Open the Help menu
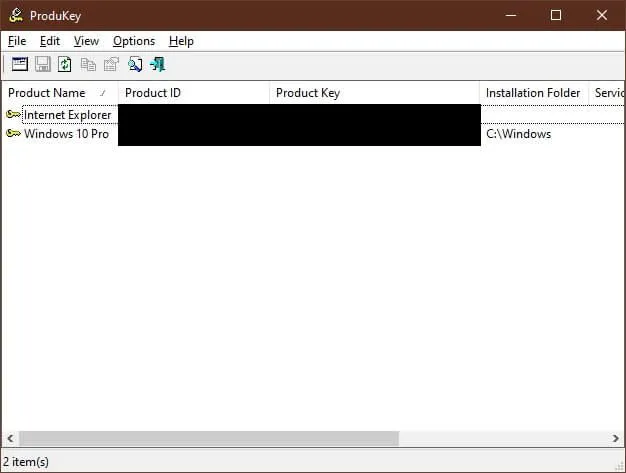Viewport: 626px width, 473px height. coord(181,41)
